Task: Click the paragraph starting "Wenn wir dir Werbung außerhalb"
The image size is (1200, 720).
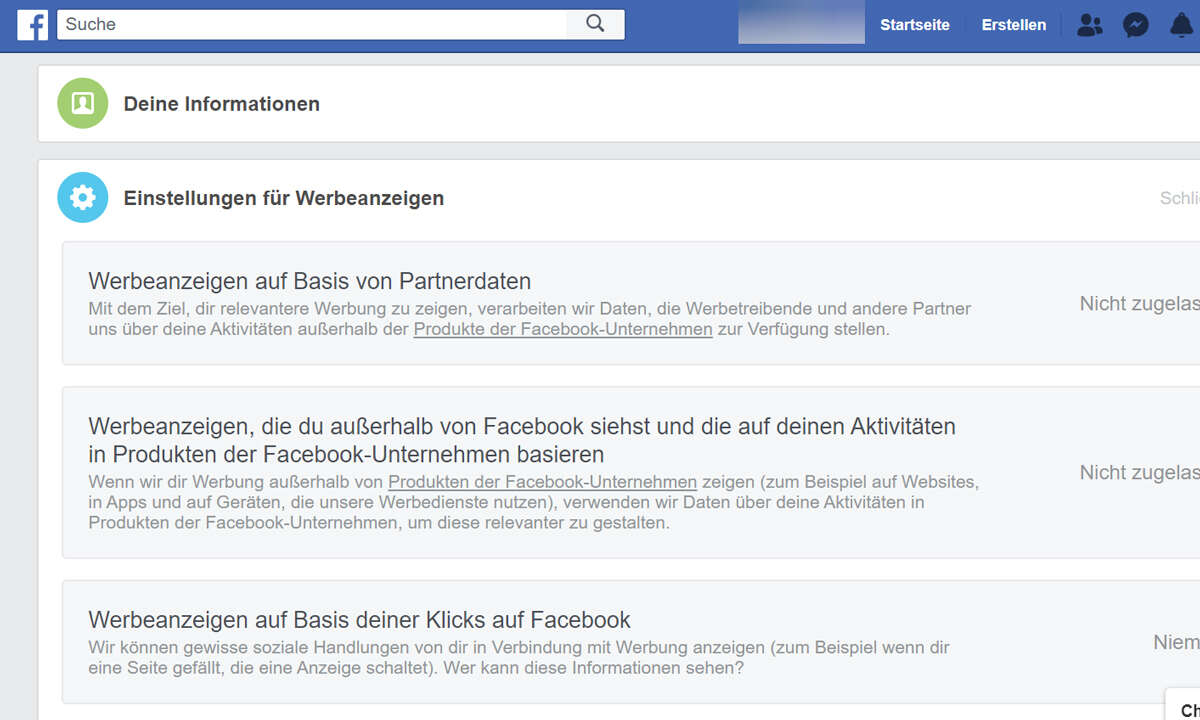Action: pos(534,502)
